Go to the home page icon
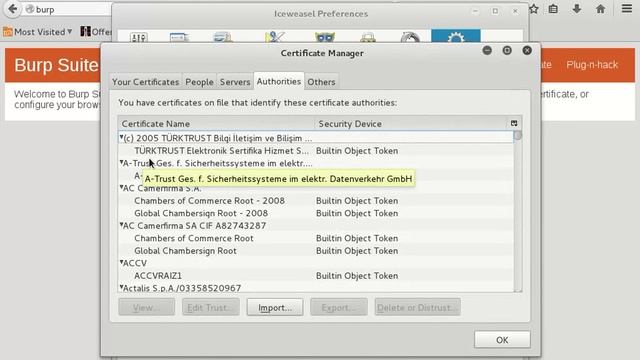The height and width of the screenshot is (360, 640). (600, 9)
